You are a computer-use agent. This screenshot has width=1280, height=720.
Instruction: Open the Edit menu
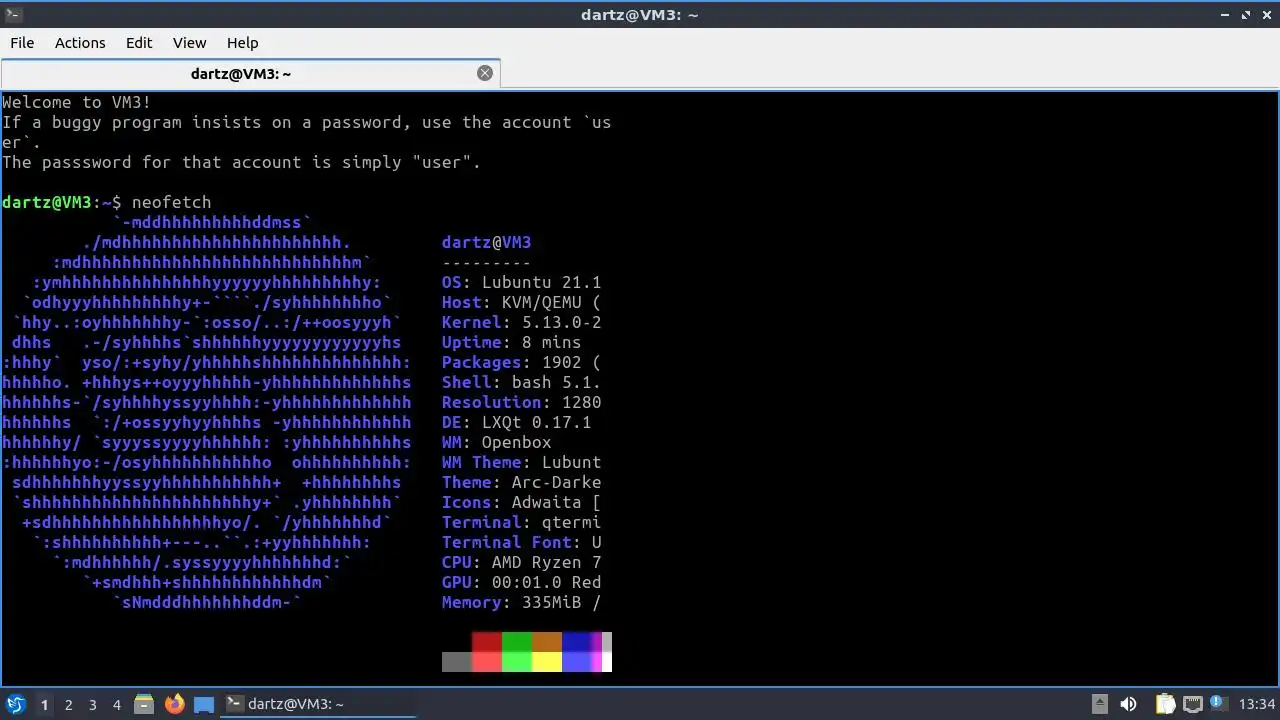coord(139,43)
